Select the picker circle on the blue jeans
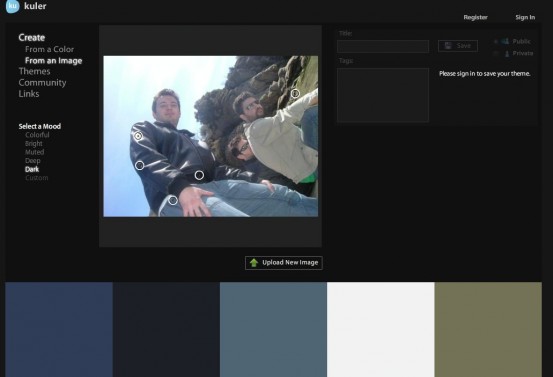 pyautogui.click(x=172, y=200)
